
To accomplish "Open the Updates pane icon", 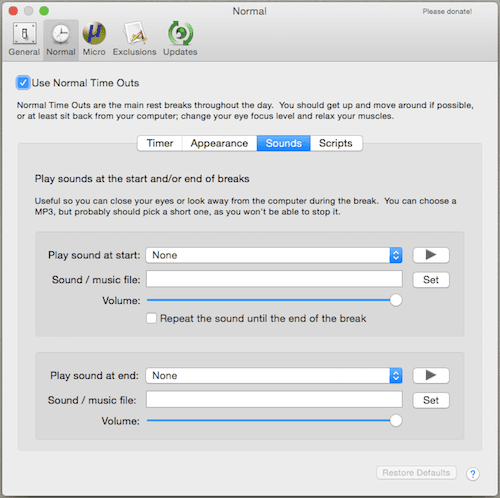I will tap(180, 33).
